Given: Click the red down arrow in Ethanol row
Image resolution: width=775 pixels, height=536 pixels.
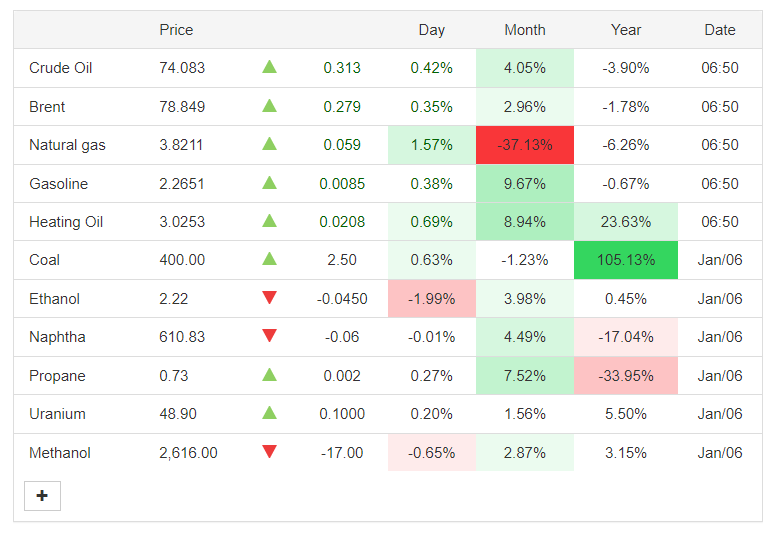Looking at the screenshot, I should point(269,298).
